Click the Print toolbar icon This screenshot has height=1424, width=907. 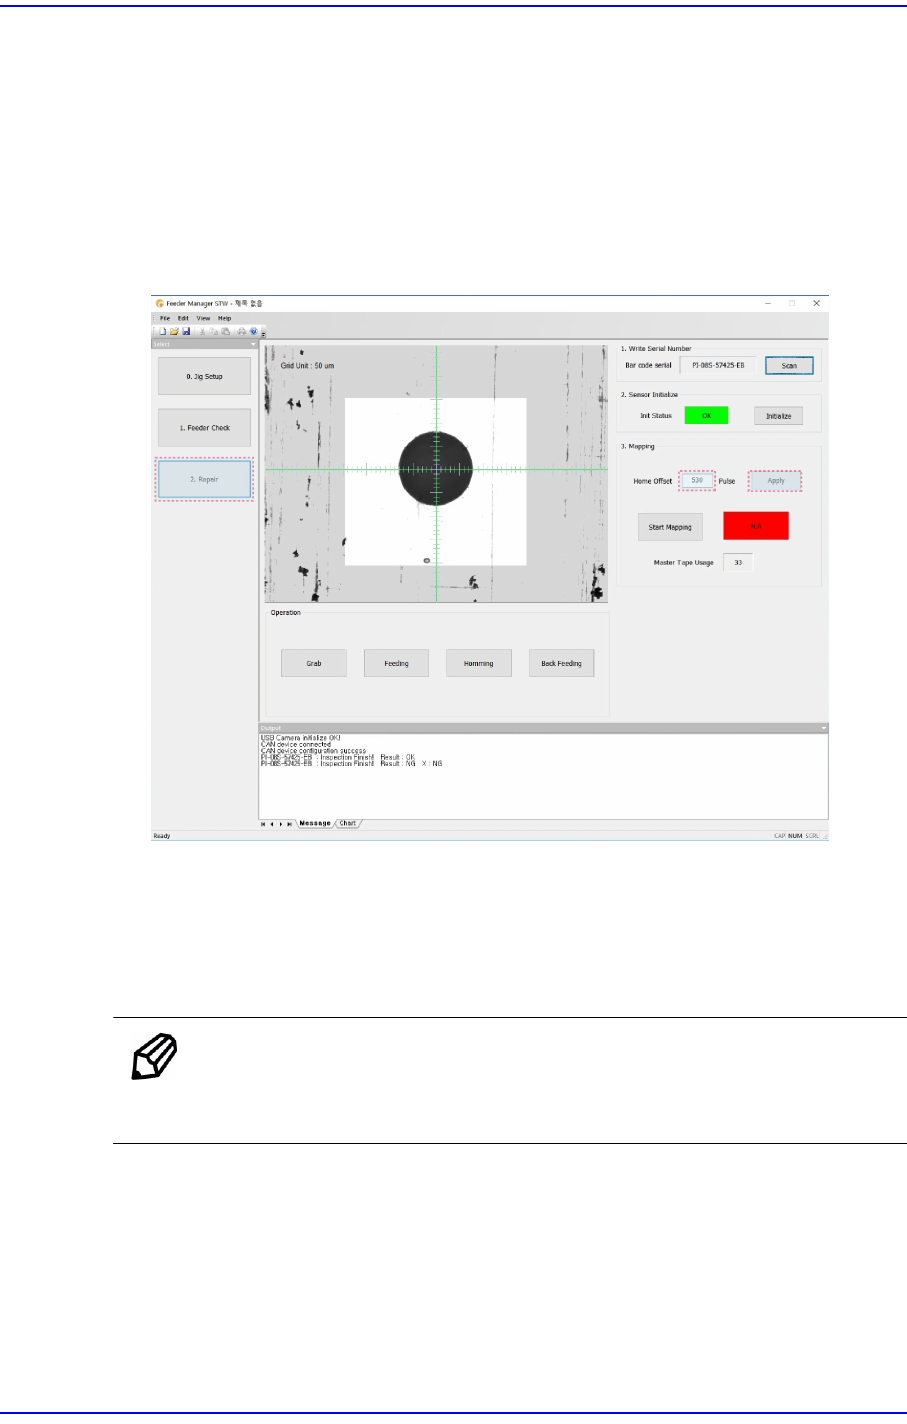pyautogui.click(x=241, y=331)
